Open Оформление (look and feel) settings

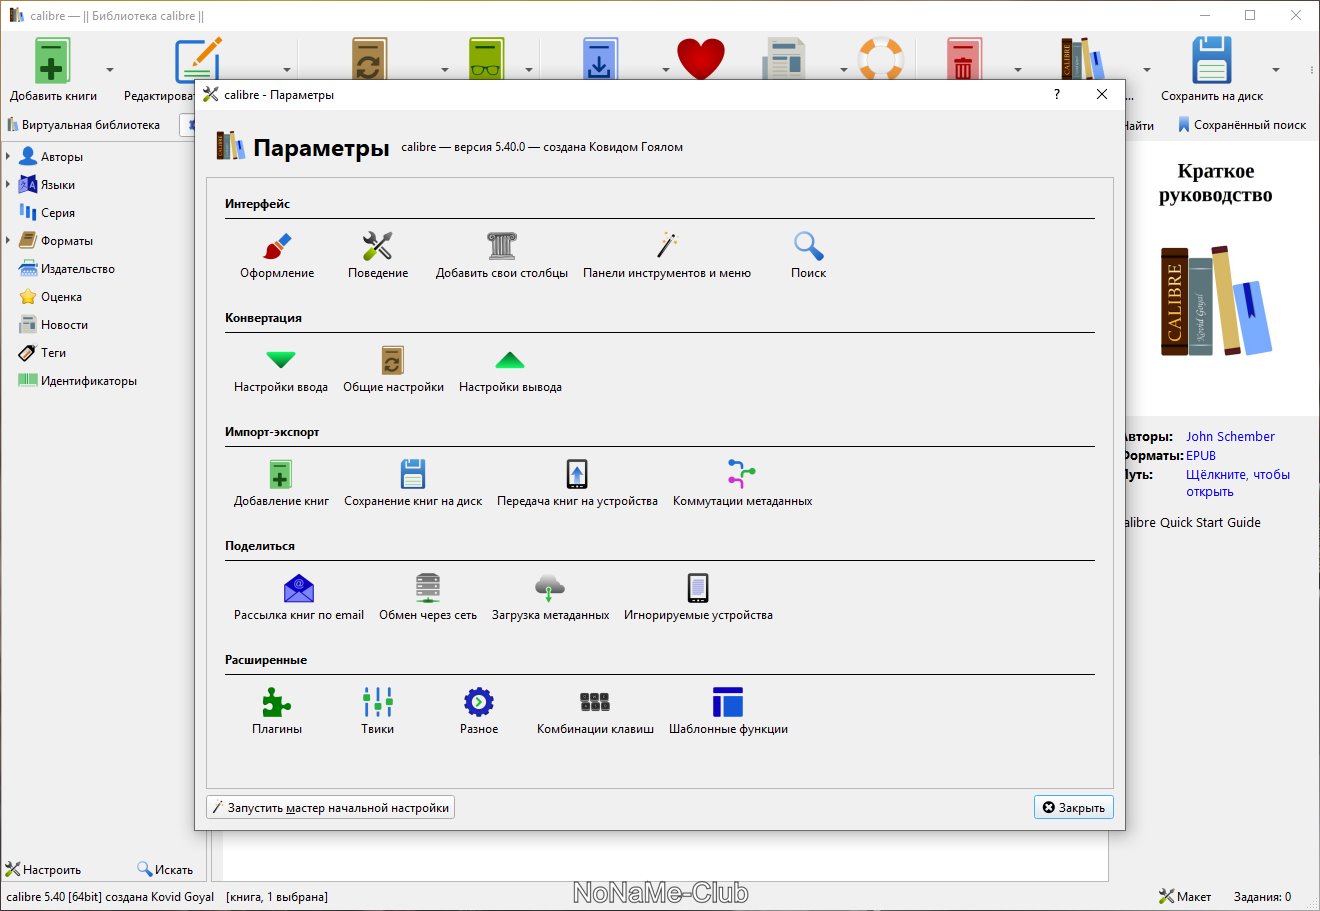(x=277, y=255)
